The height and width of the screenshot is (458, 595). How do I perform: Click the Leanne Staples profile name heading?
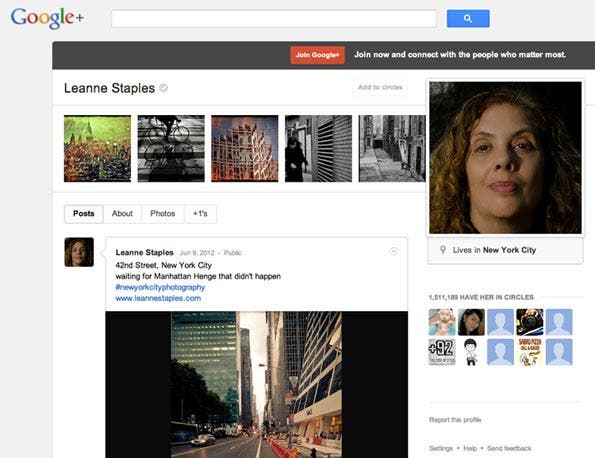(x=109, y=88)
